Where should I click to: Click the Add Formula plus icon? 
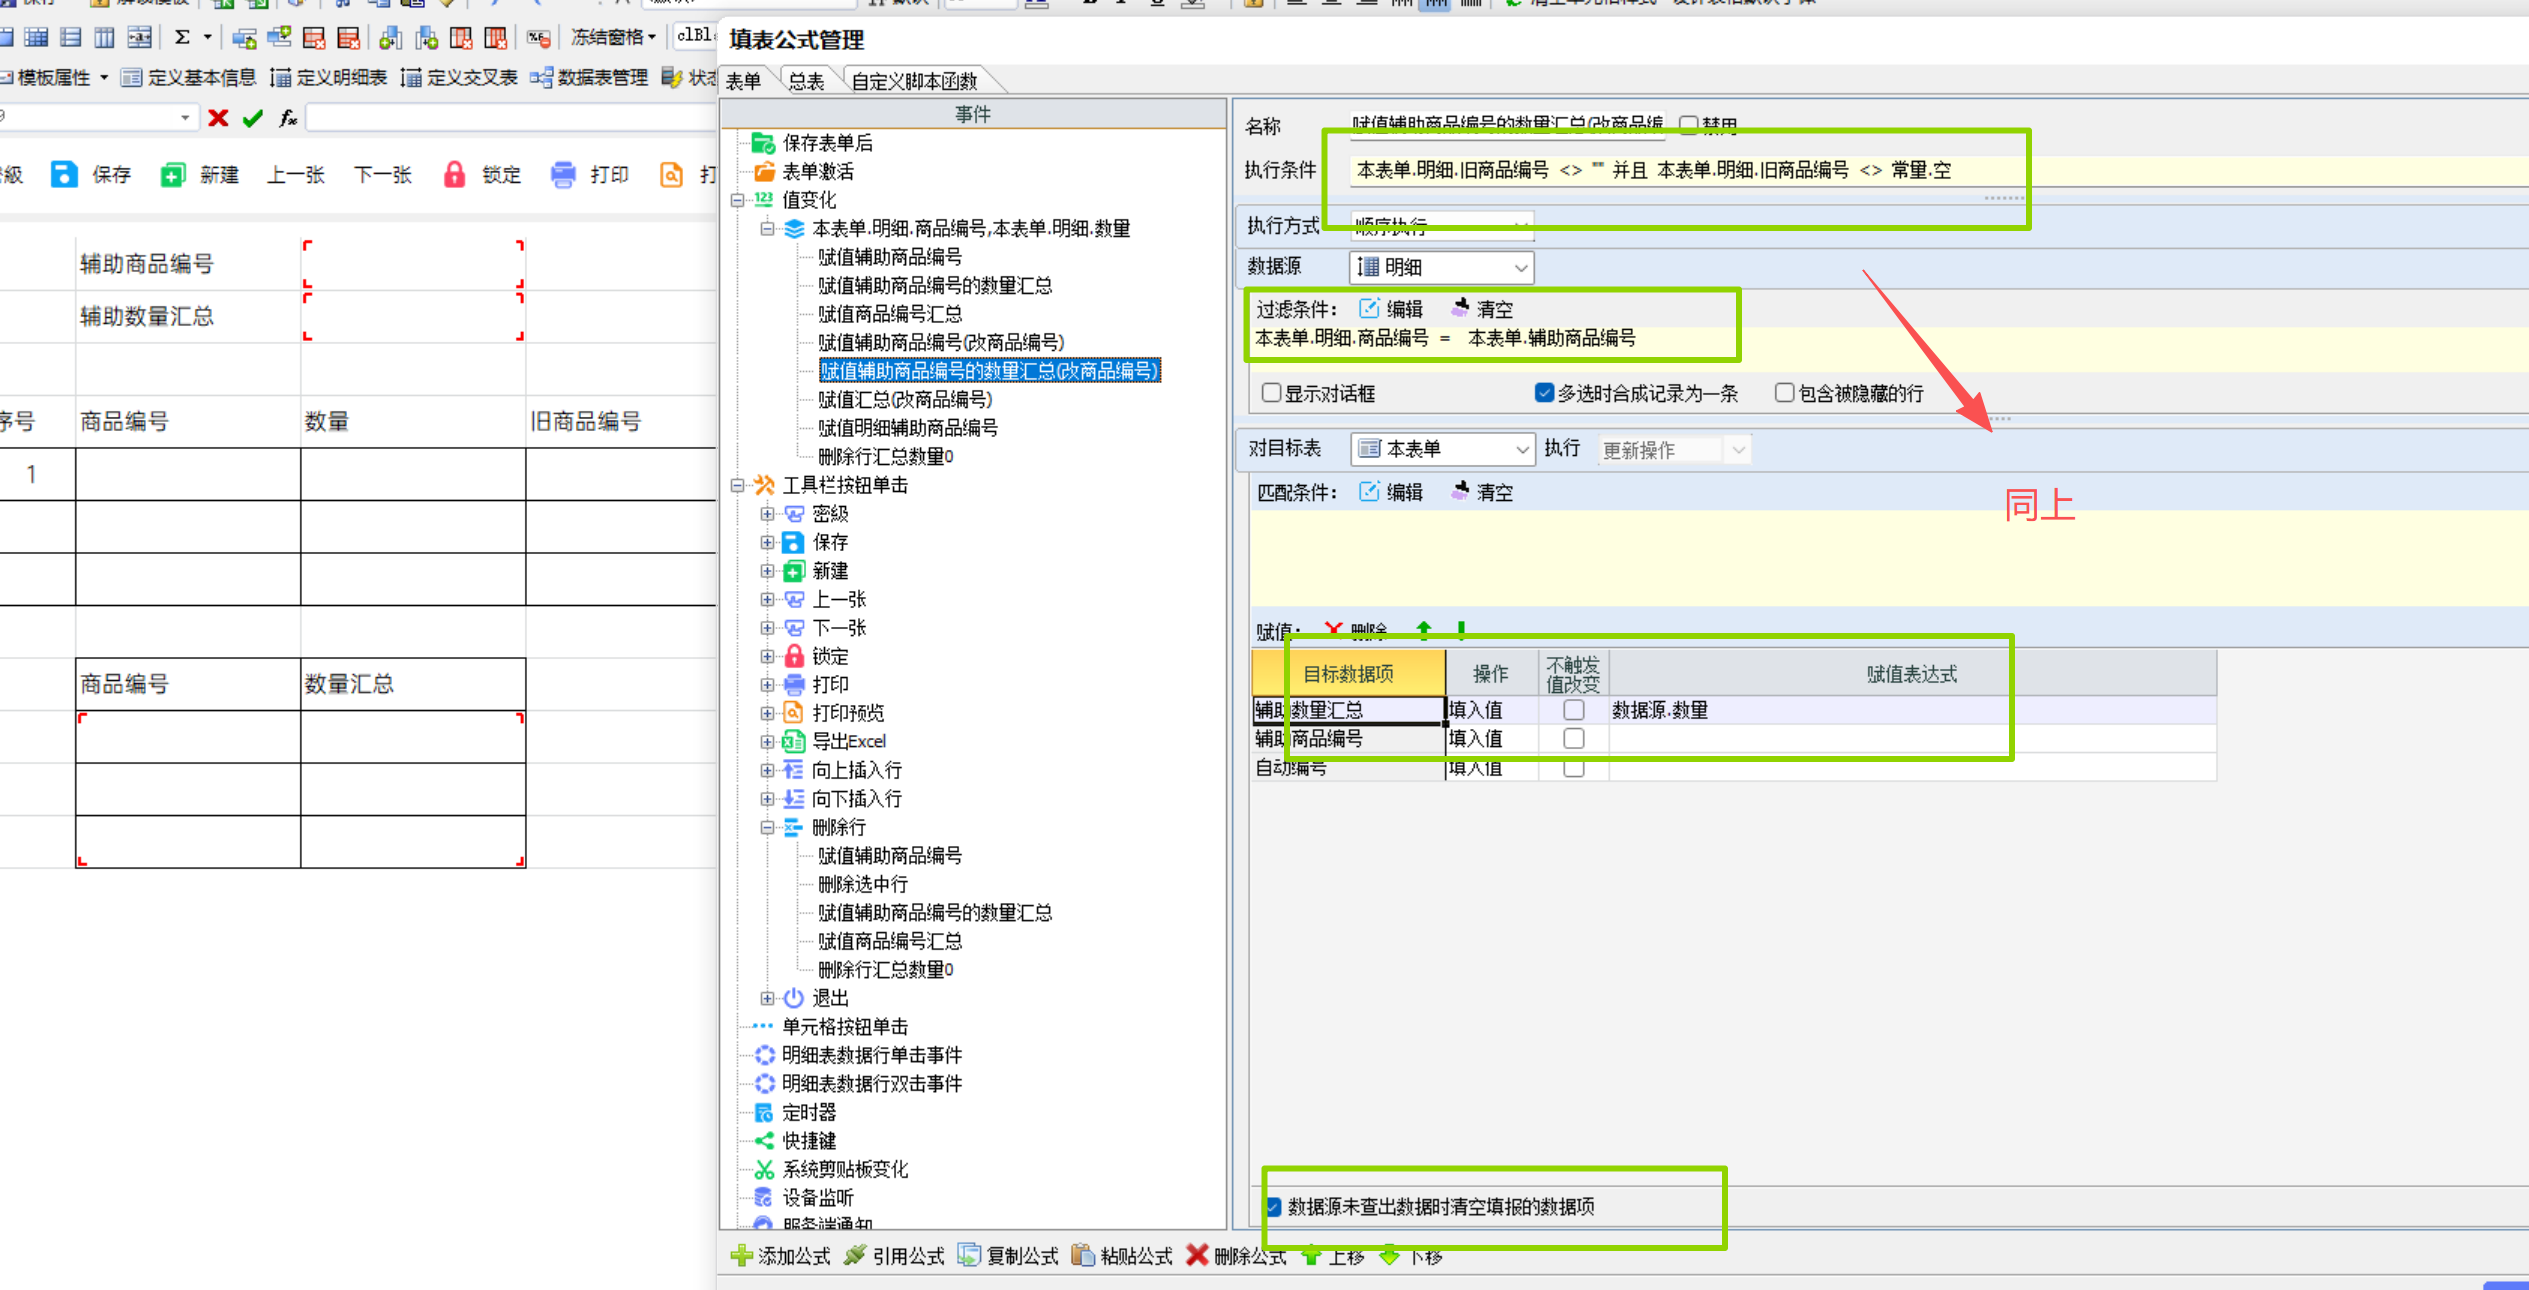pos(742,1256)
